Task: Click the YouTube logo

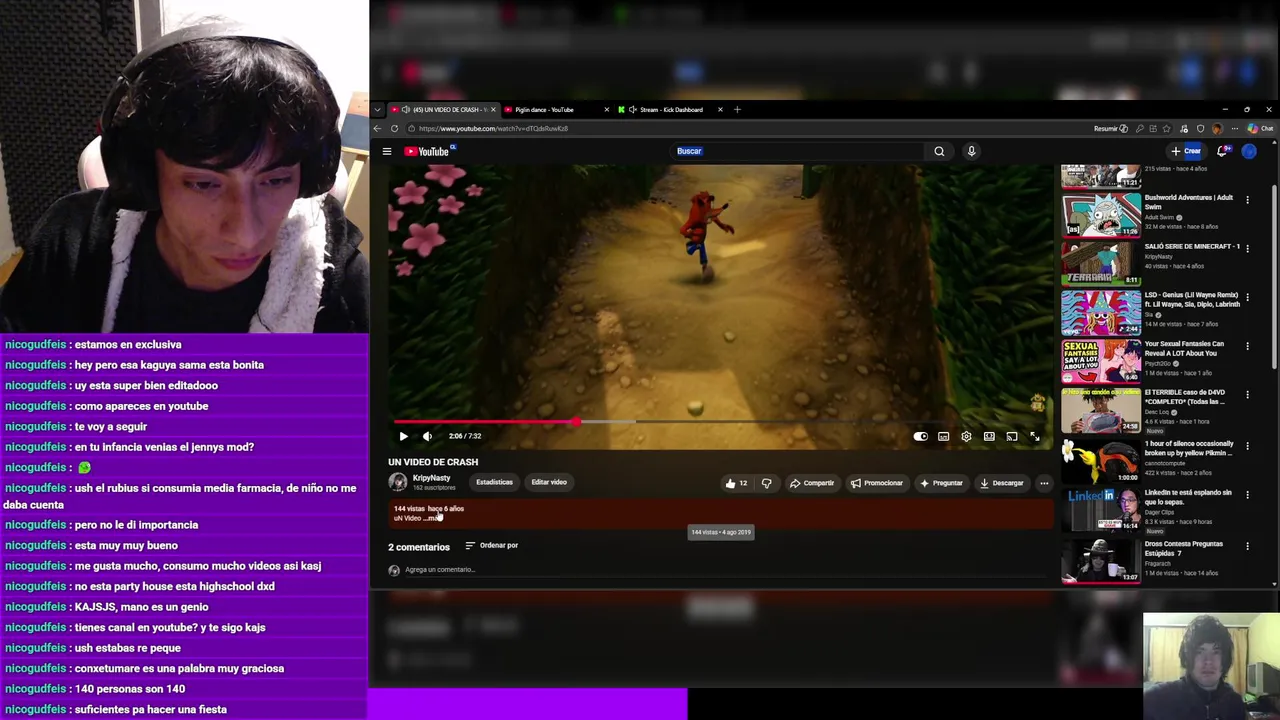Action: [428, 151]
